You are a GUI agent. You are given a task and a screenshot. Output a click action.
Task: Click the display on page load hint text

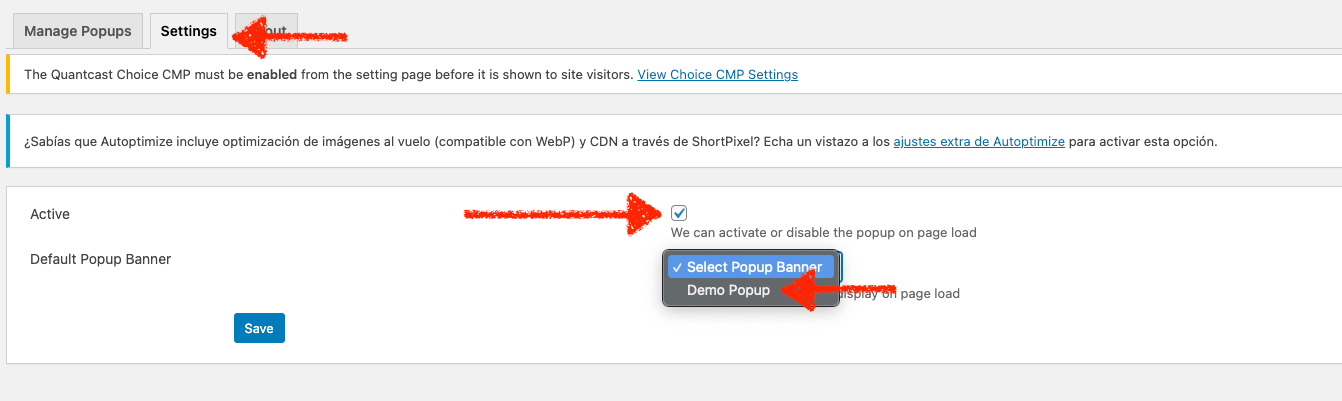(898, 293)
